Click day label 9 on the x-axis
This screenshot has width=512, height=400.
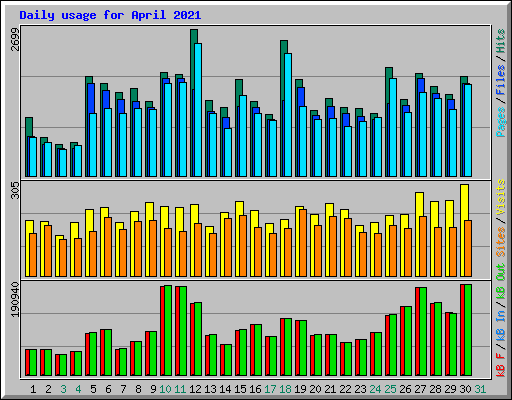click(153, 389)
